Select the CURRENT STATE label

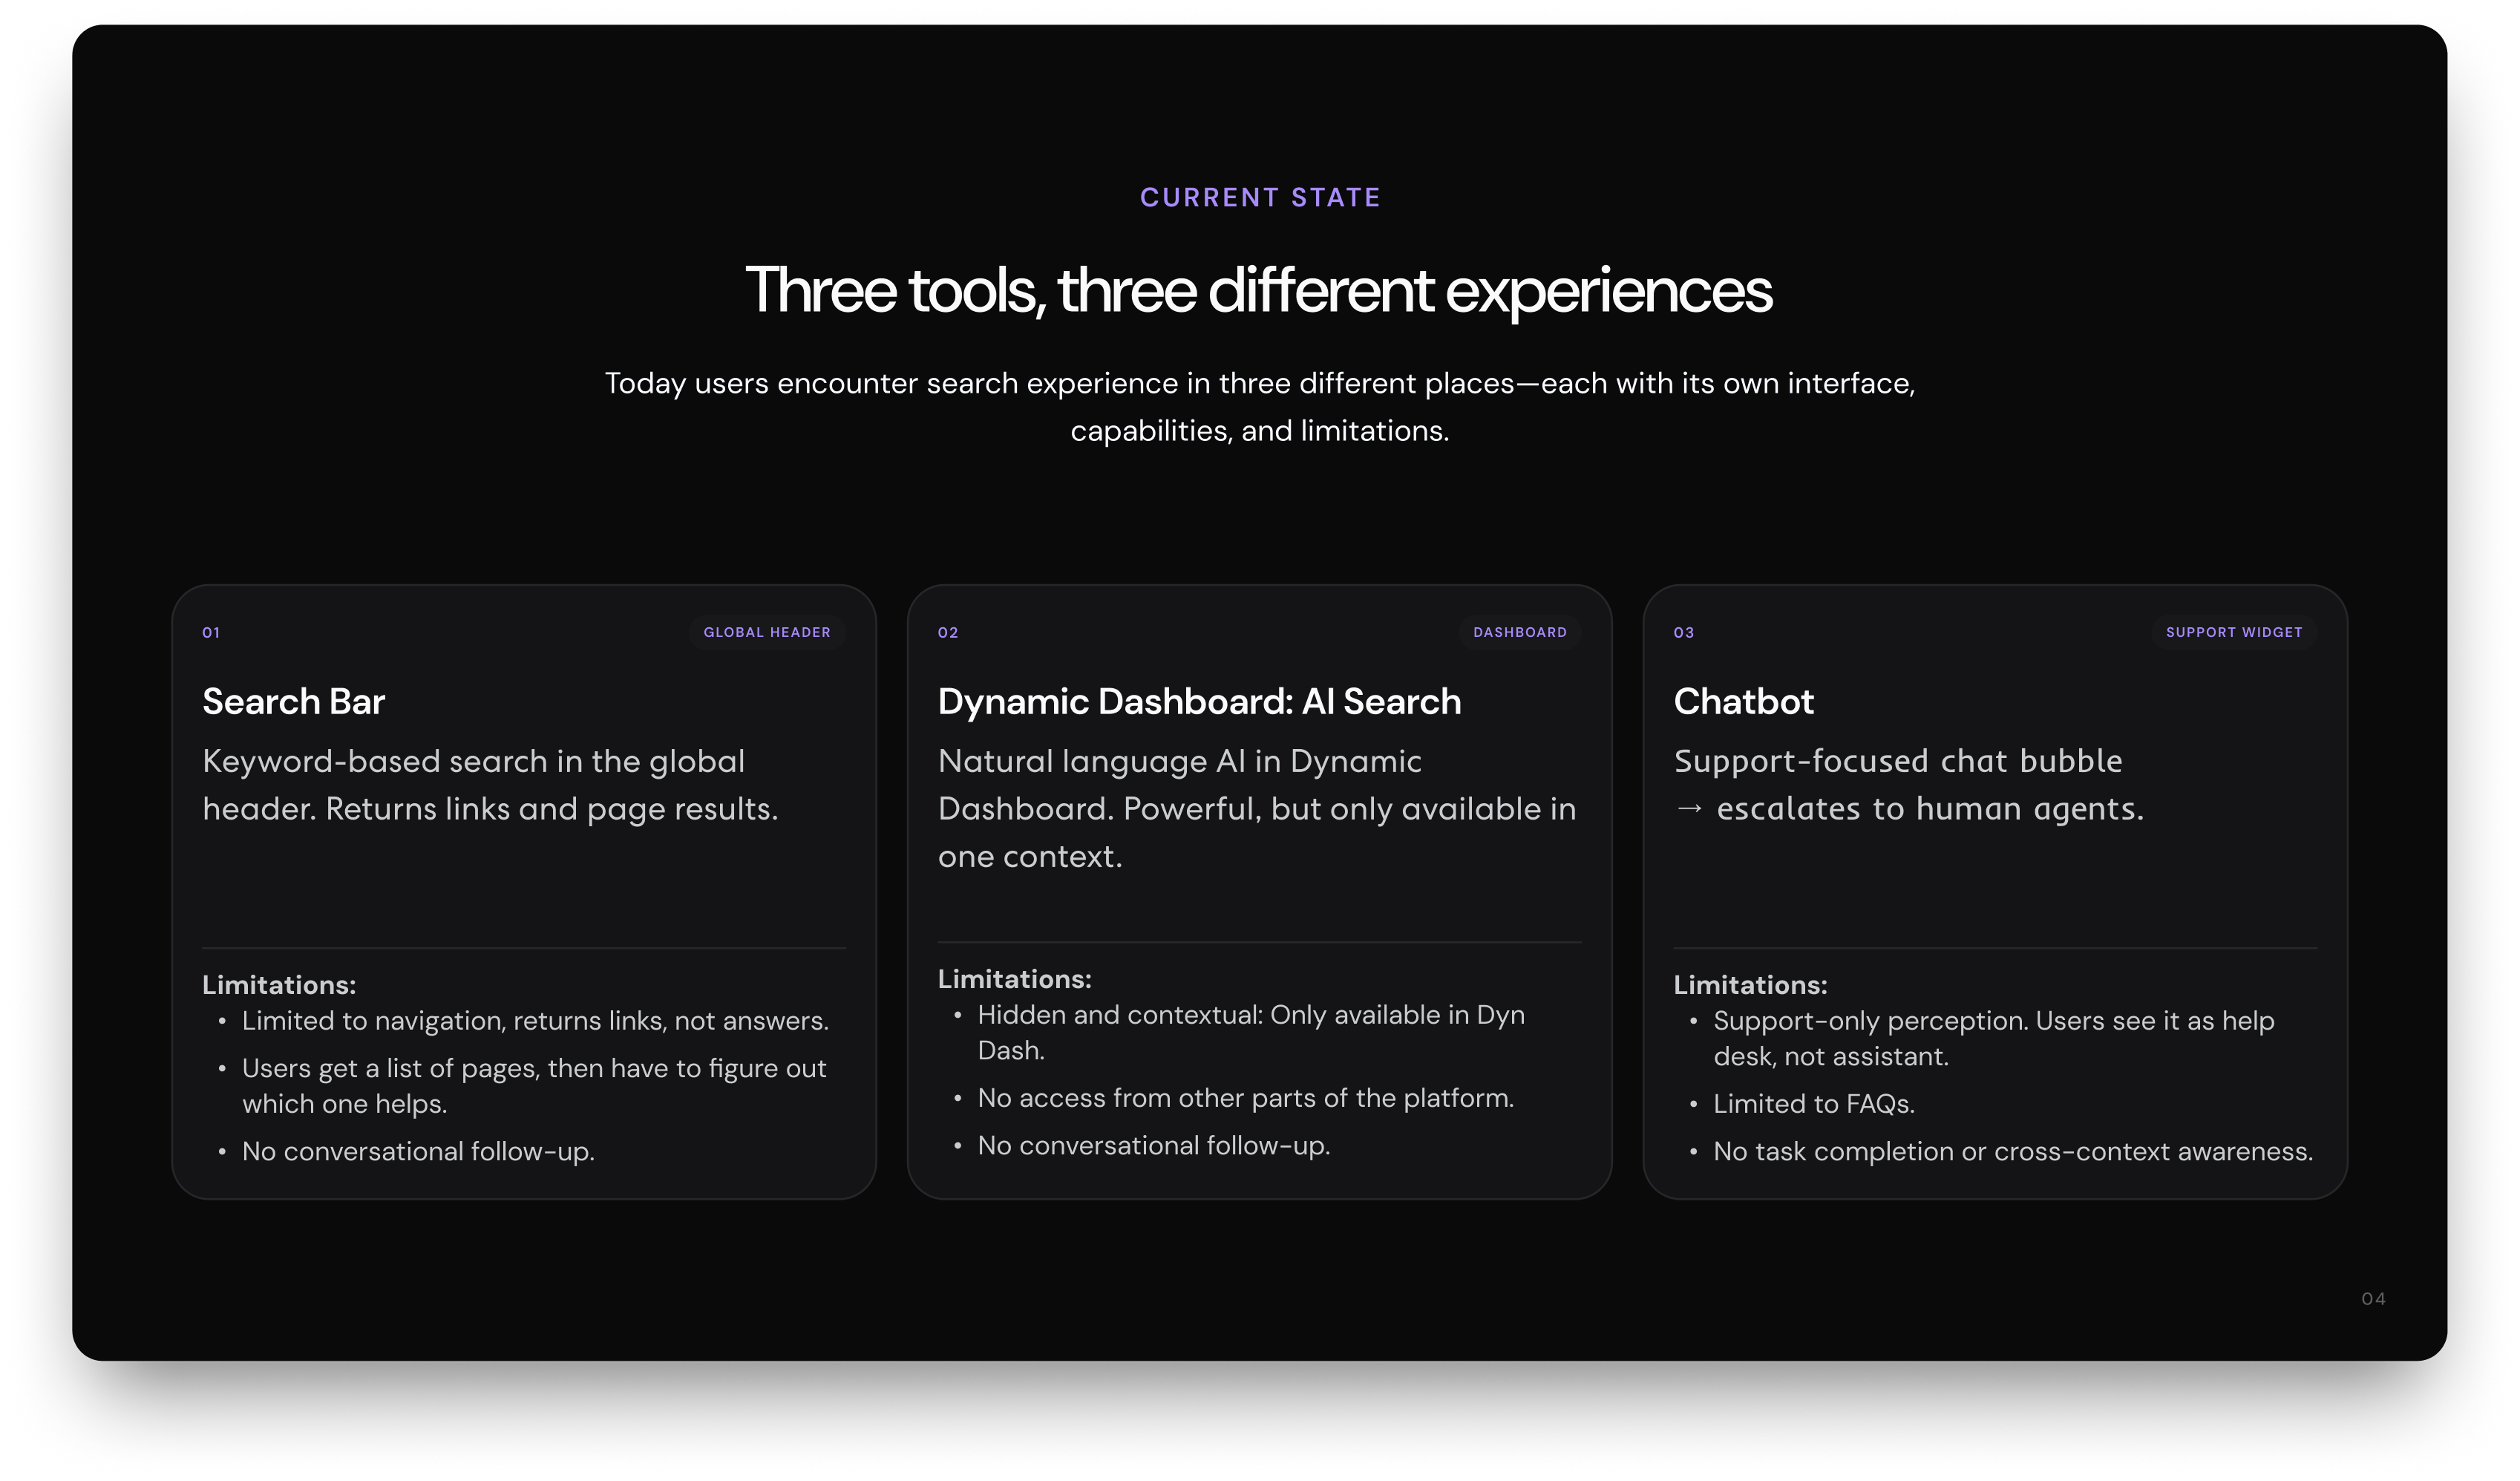click(1260, 197)
